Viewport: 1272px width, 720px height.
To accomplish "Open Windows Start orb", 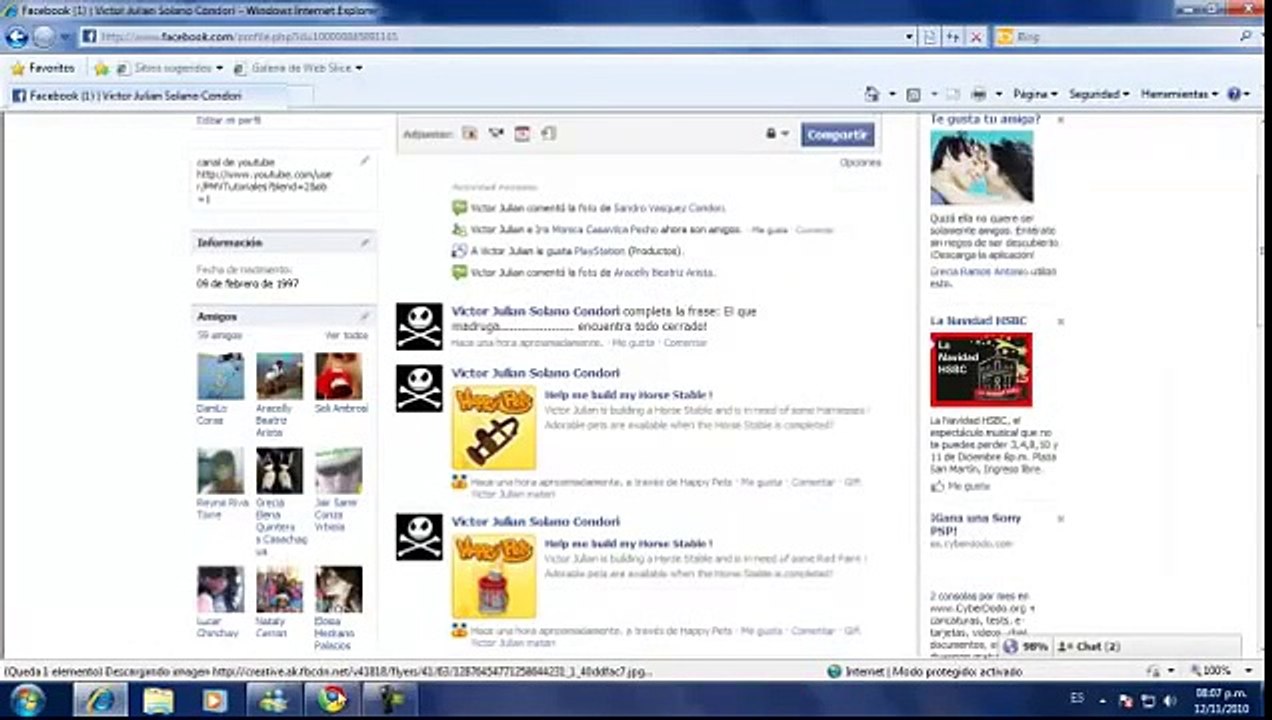I will (x=27, y=700).
